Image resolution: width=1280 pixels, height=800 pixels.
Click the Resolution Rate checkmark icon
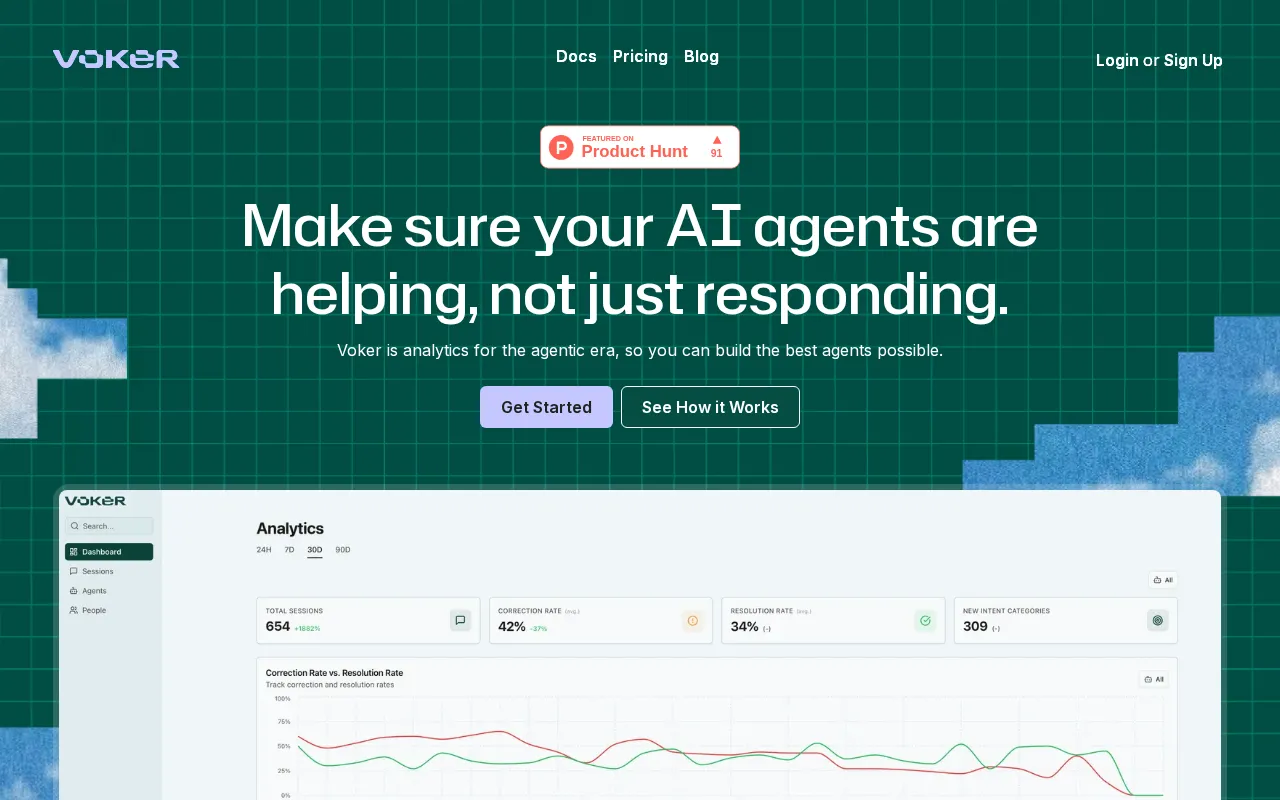coord(925,621)
